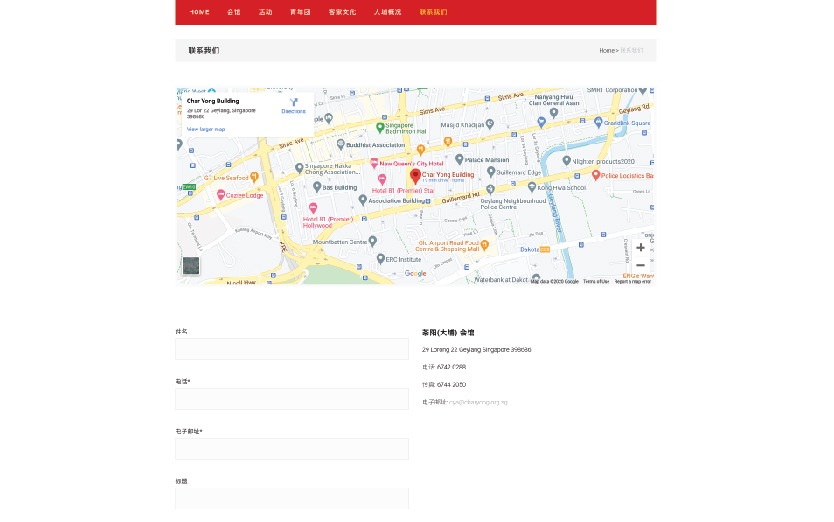Zoom in on the map
This screenshot has height=522, width=834.
coord(640,247)
